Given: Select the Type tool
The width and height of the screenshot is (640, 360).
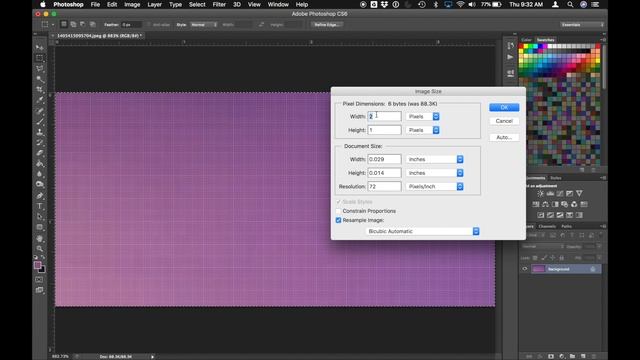Looking at the screenshot, I should 40,206.
